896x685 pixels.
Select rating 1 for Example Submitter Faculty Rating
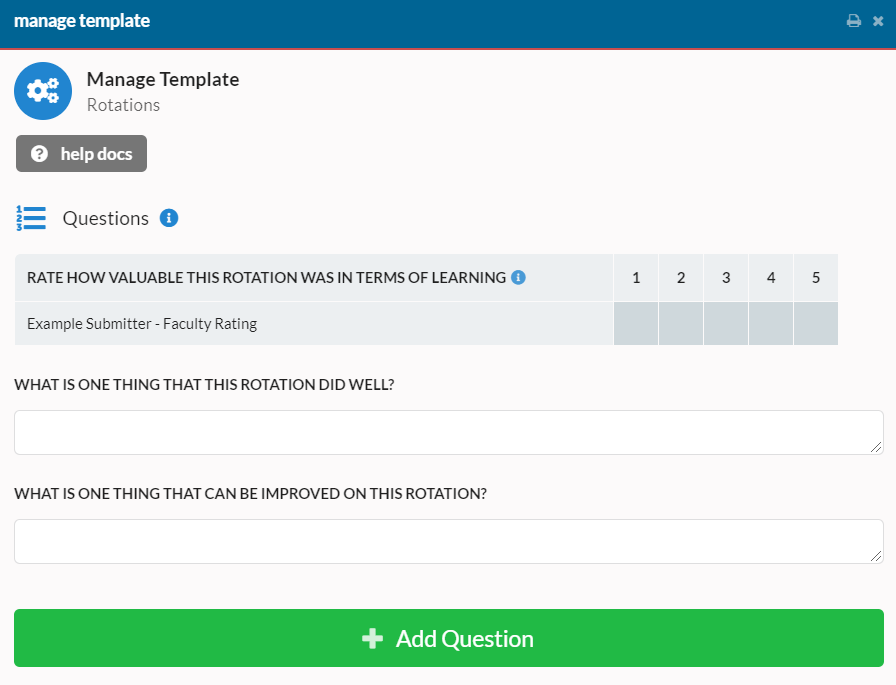636,323
